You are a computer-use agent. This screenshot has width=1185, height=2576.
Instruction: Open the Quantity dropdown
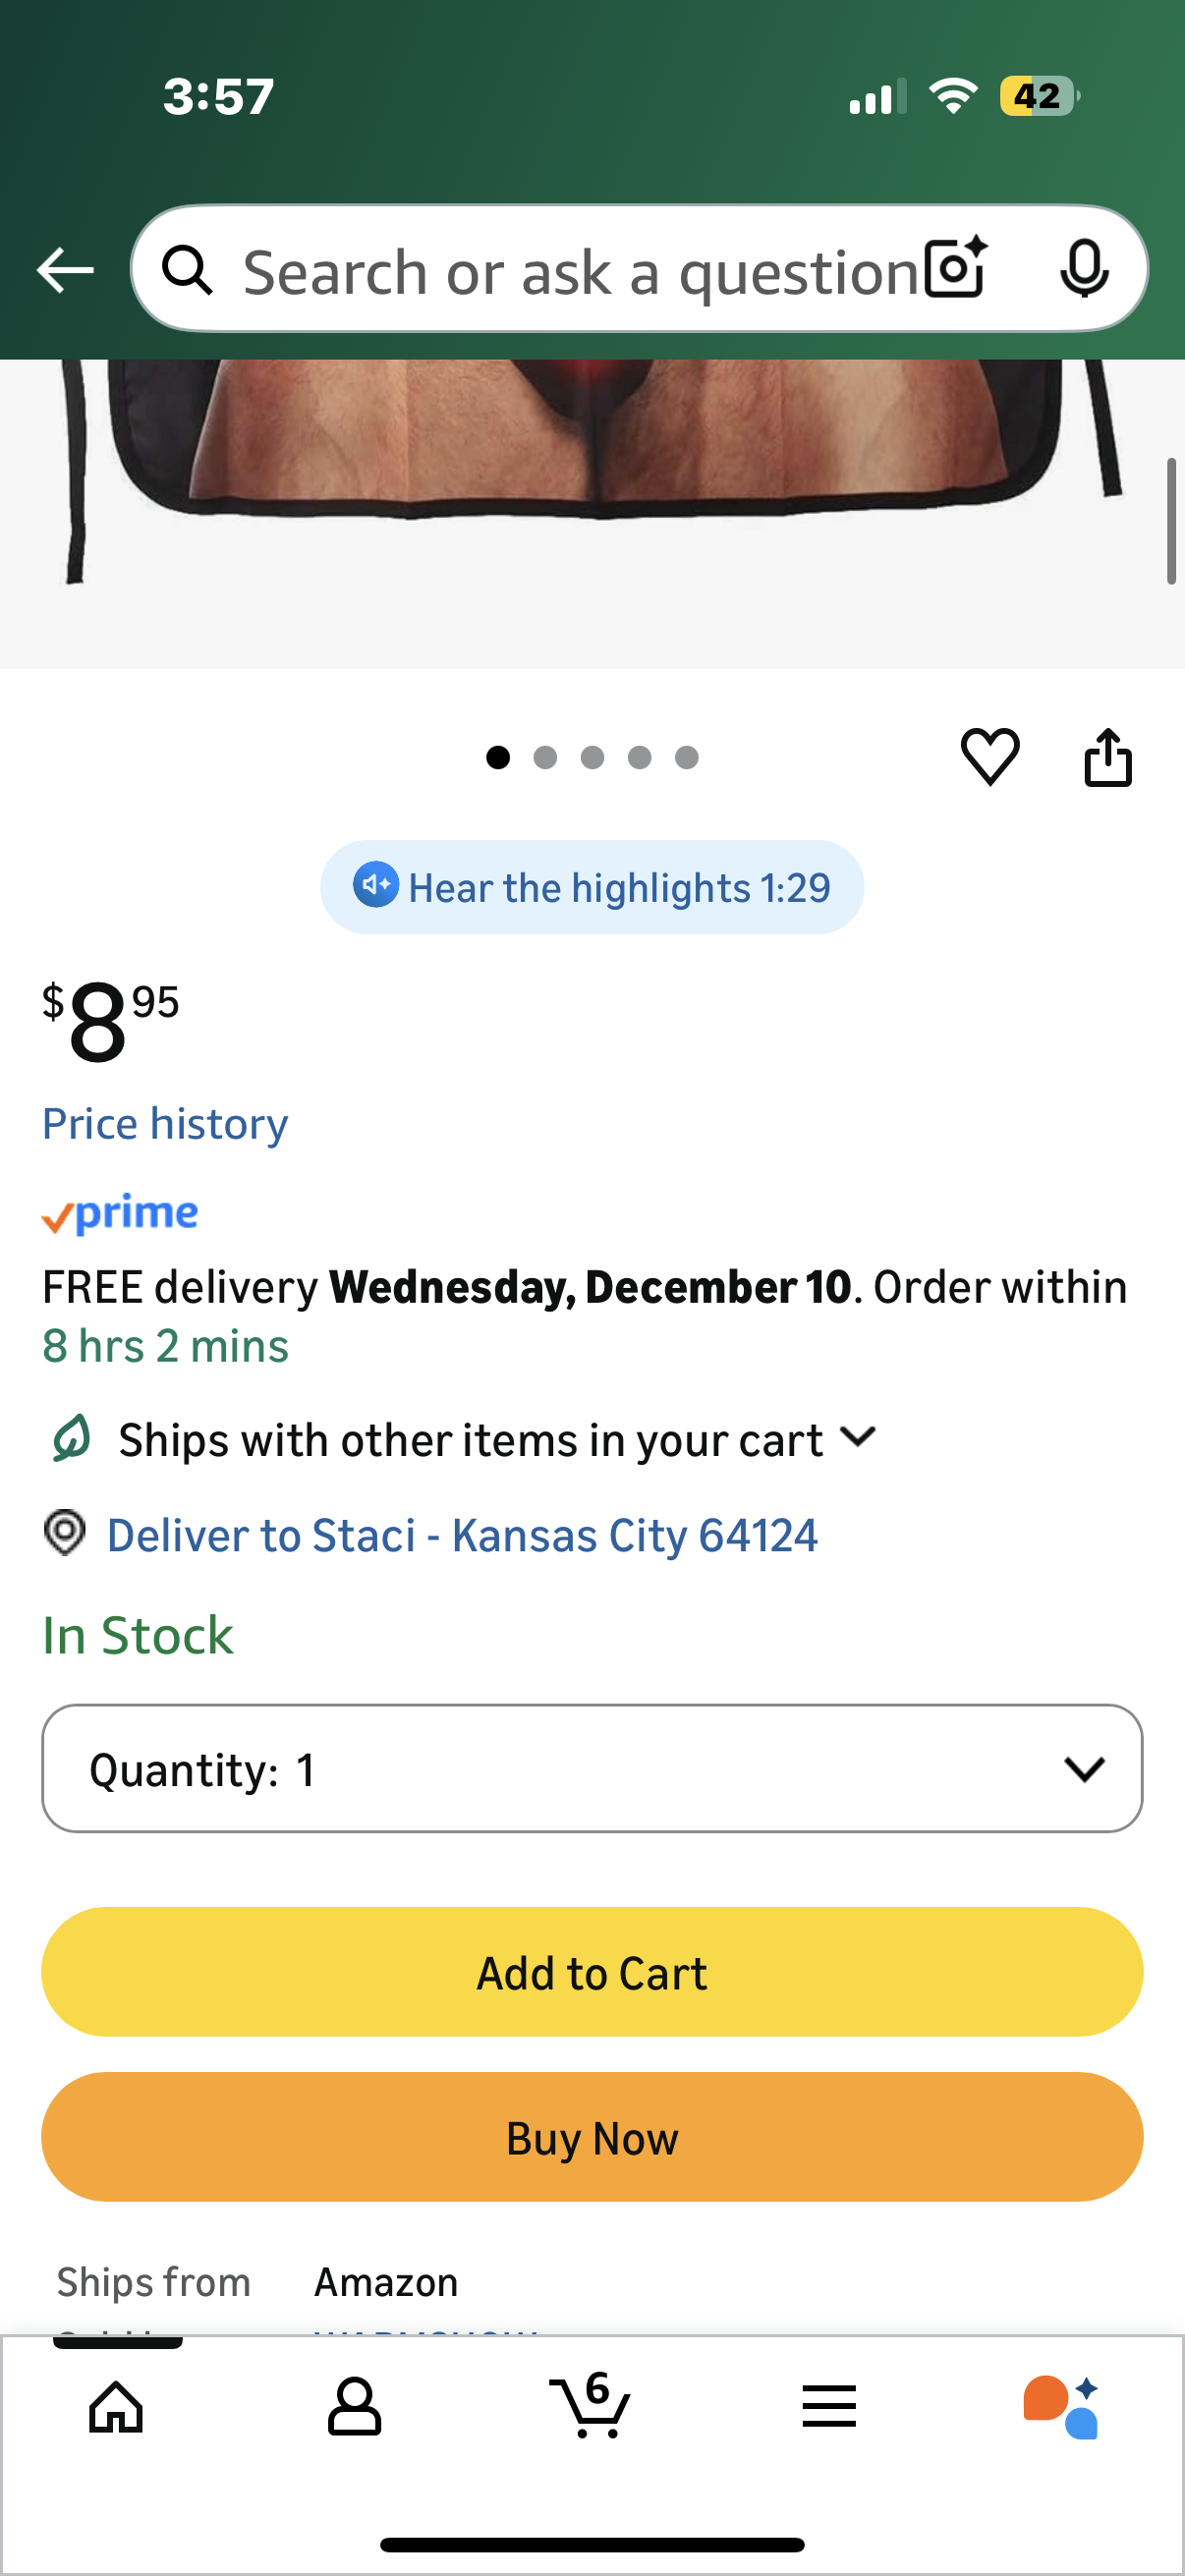[592, 1769]
